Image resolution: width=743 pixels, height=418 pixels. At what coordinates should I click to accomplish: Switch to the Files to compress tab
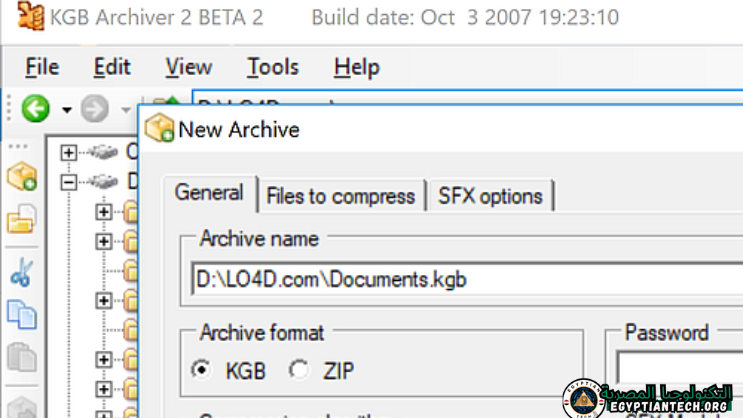[x=341, y=196]
